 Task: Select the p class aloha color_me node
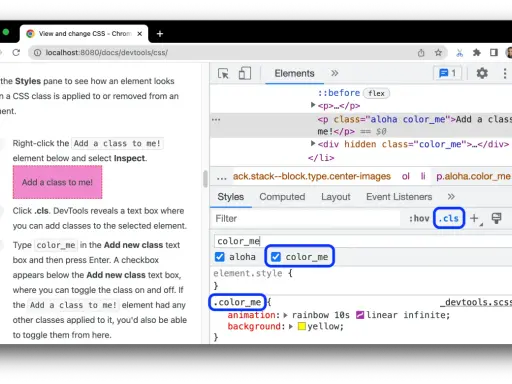click(361, 125)
